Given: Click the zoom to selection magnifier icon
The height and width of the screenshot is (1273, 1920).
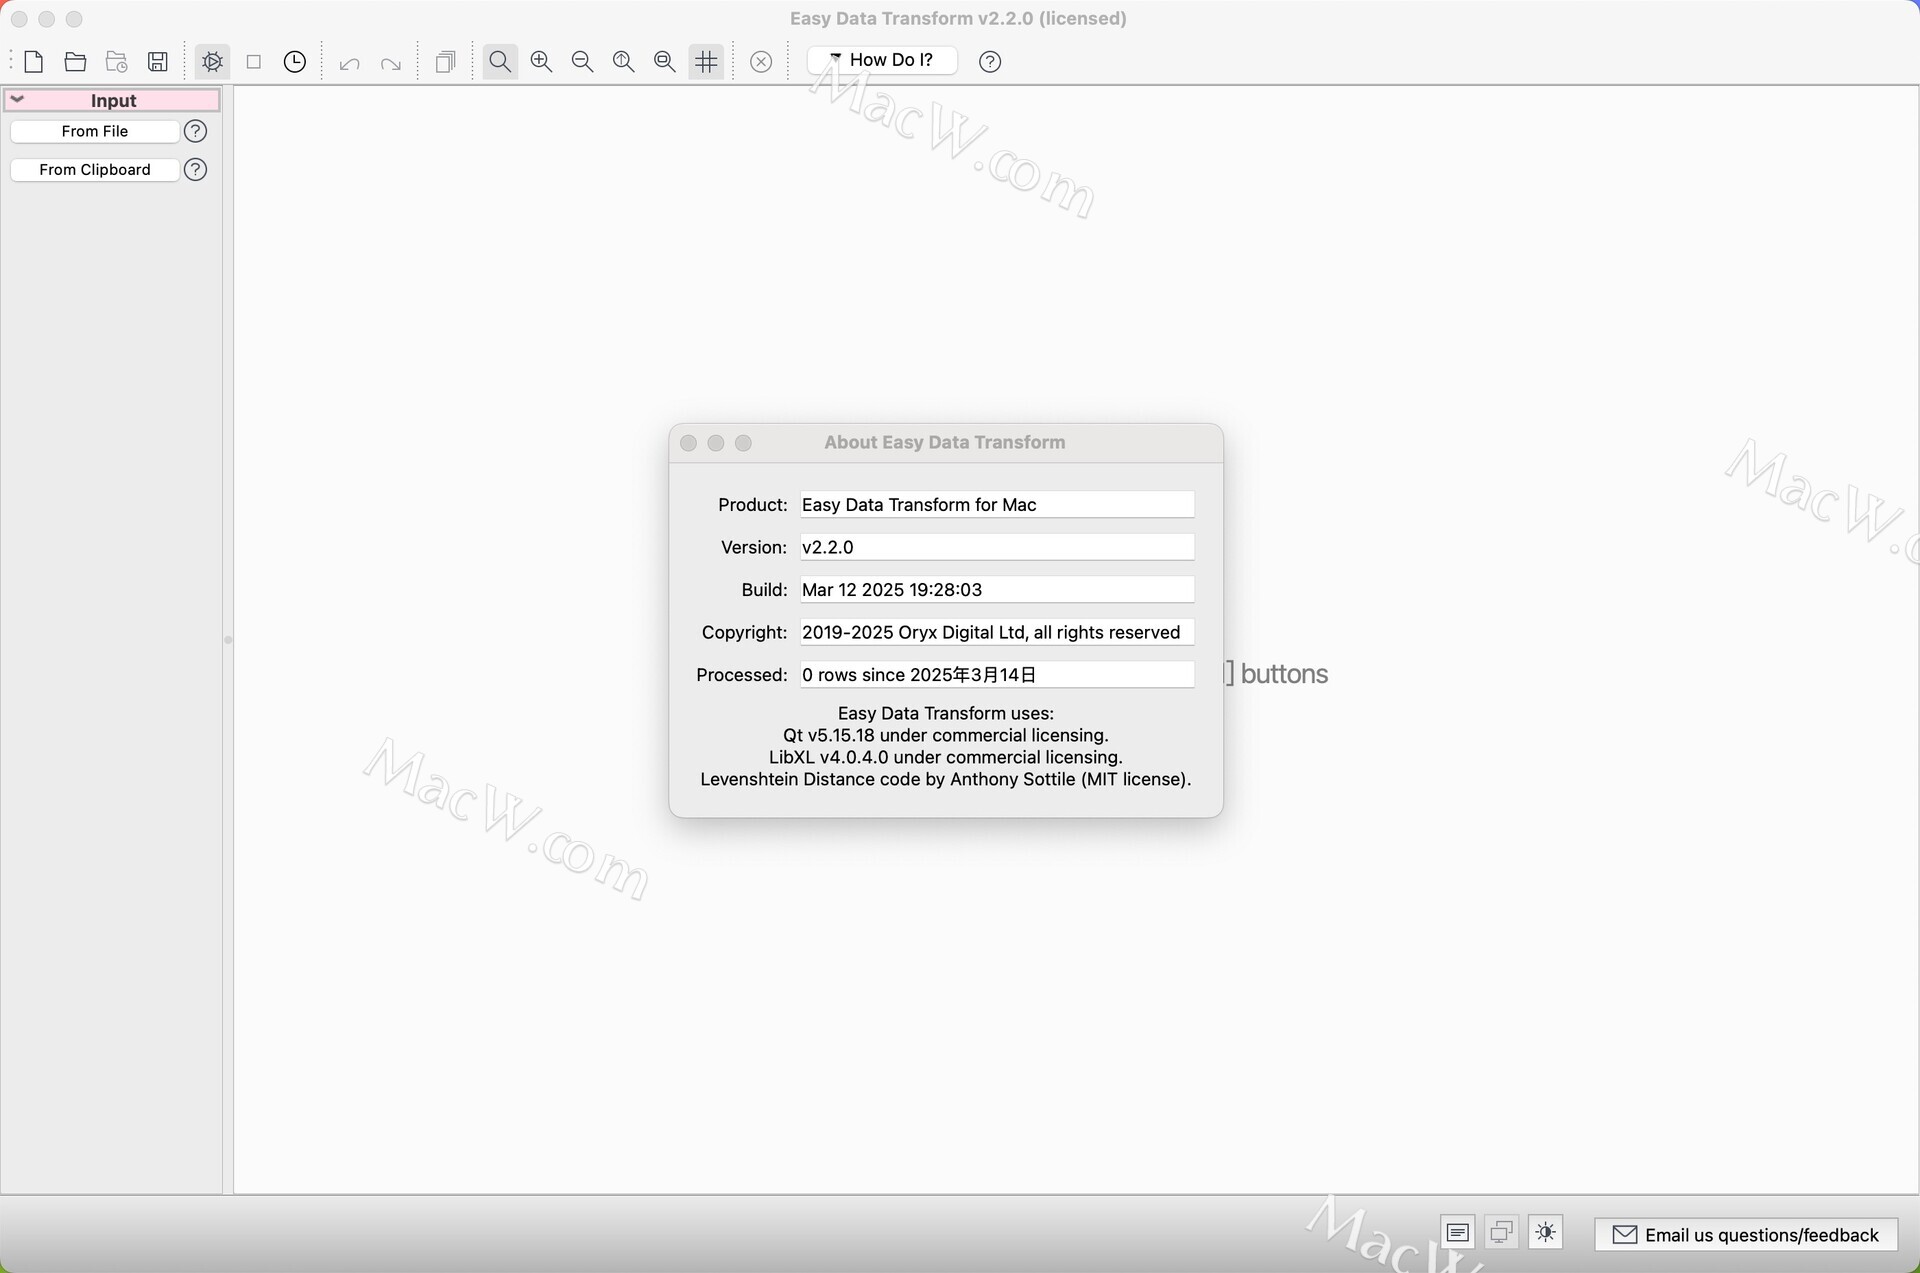Looking at the screenshot, I should [x=665, y=62].
